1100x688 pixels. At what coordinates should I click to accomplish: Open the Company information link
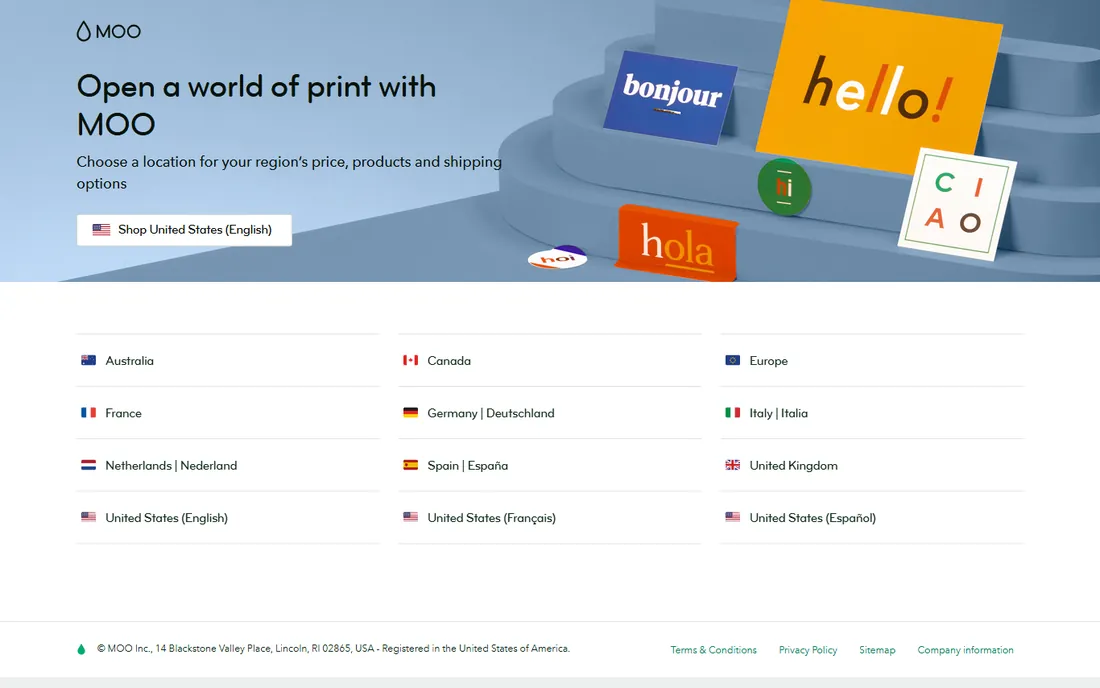pyautogui.click(x=965, y=650)
